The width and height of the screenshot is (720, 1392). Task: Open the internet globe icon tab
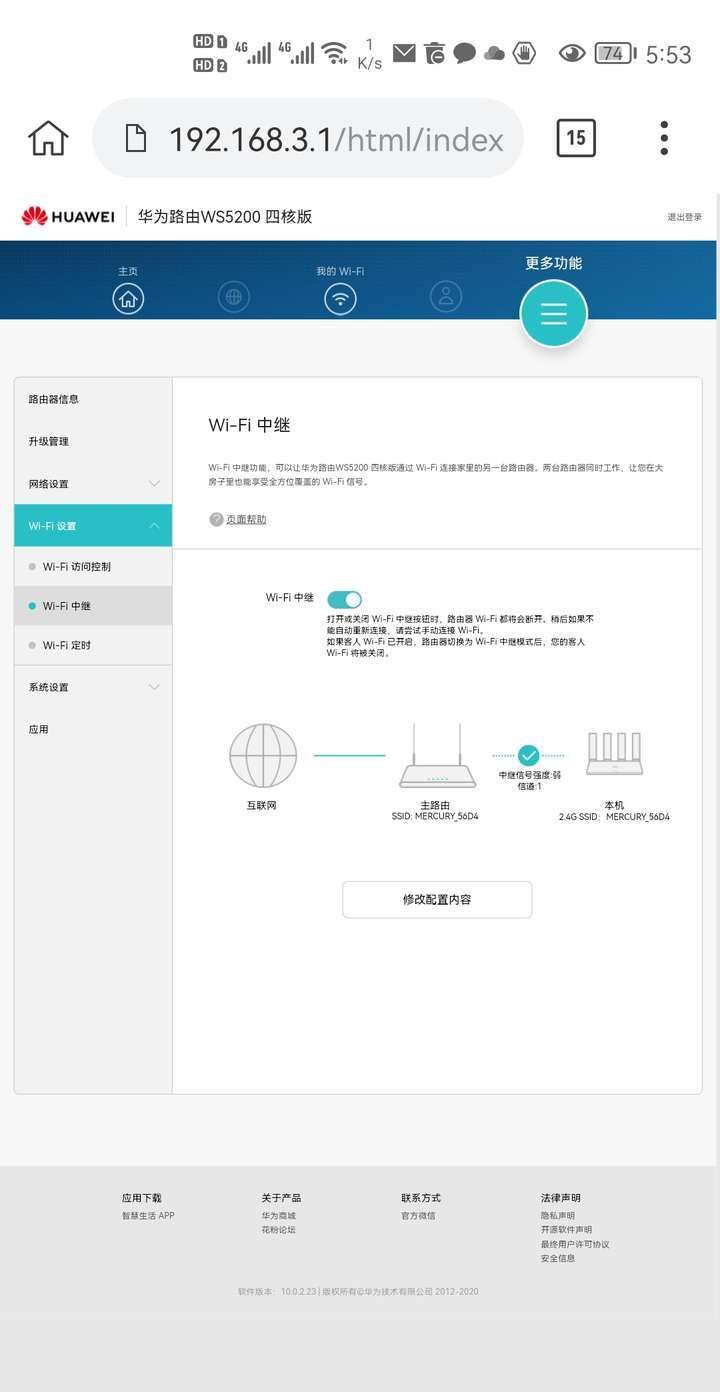(234, 297)
